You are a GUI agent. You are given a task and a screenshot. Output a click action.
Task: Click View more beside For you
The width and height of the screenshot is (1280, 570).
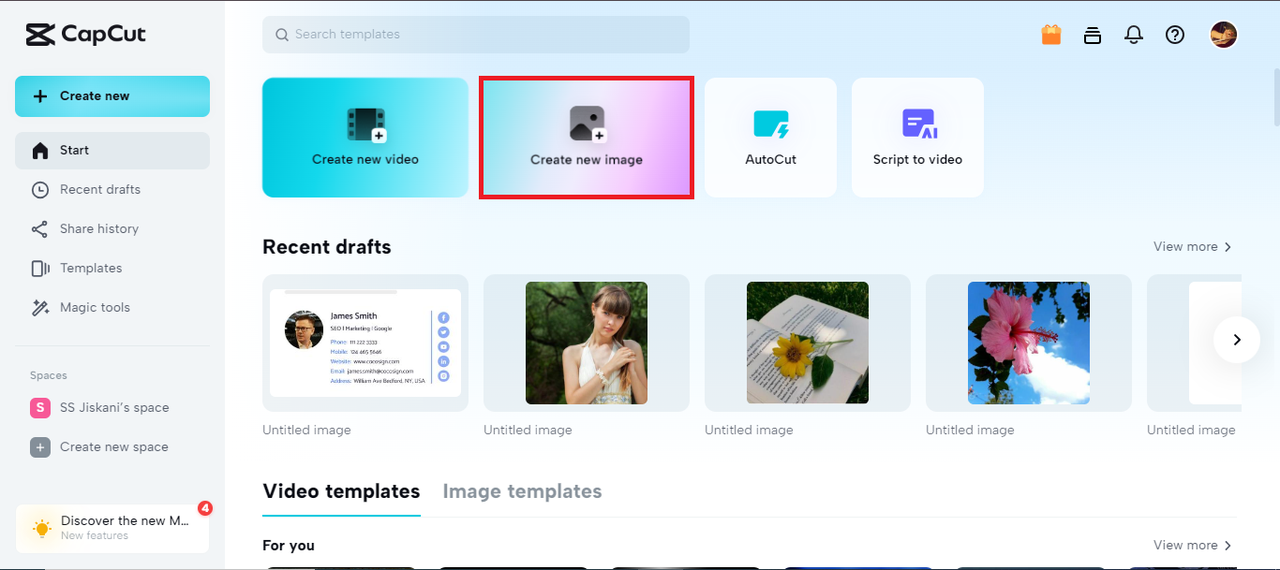point(1193,545)
